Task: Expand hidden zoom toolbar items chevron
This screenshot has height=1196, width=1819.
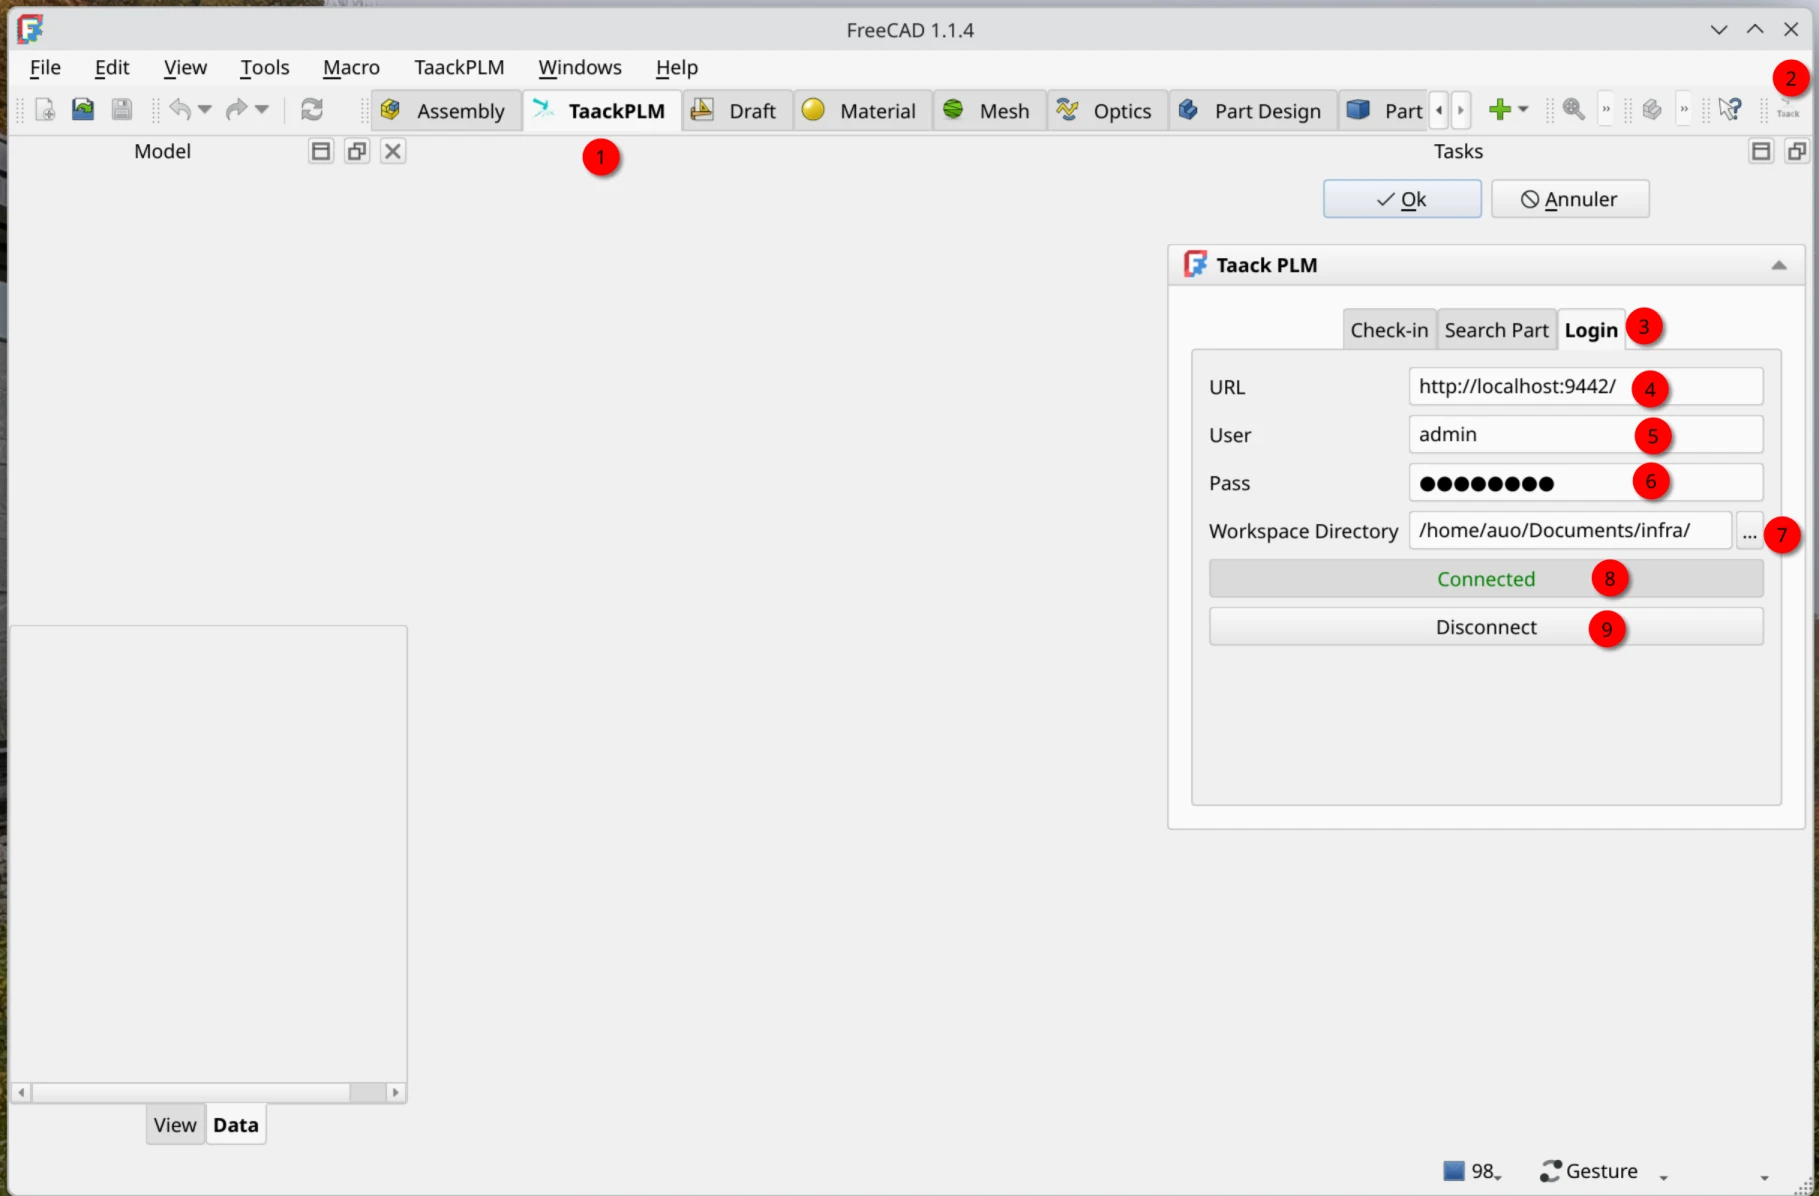Action: click(1606, 109)
